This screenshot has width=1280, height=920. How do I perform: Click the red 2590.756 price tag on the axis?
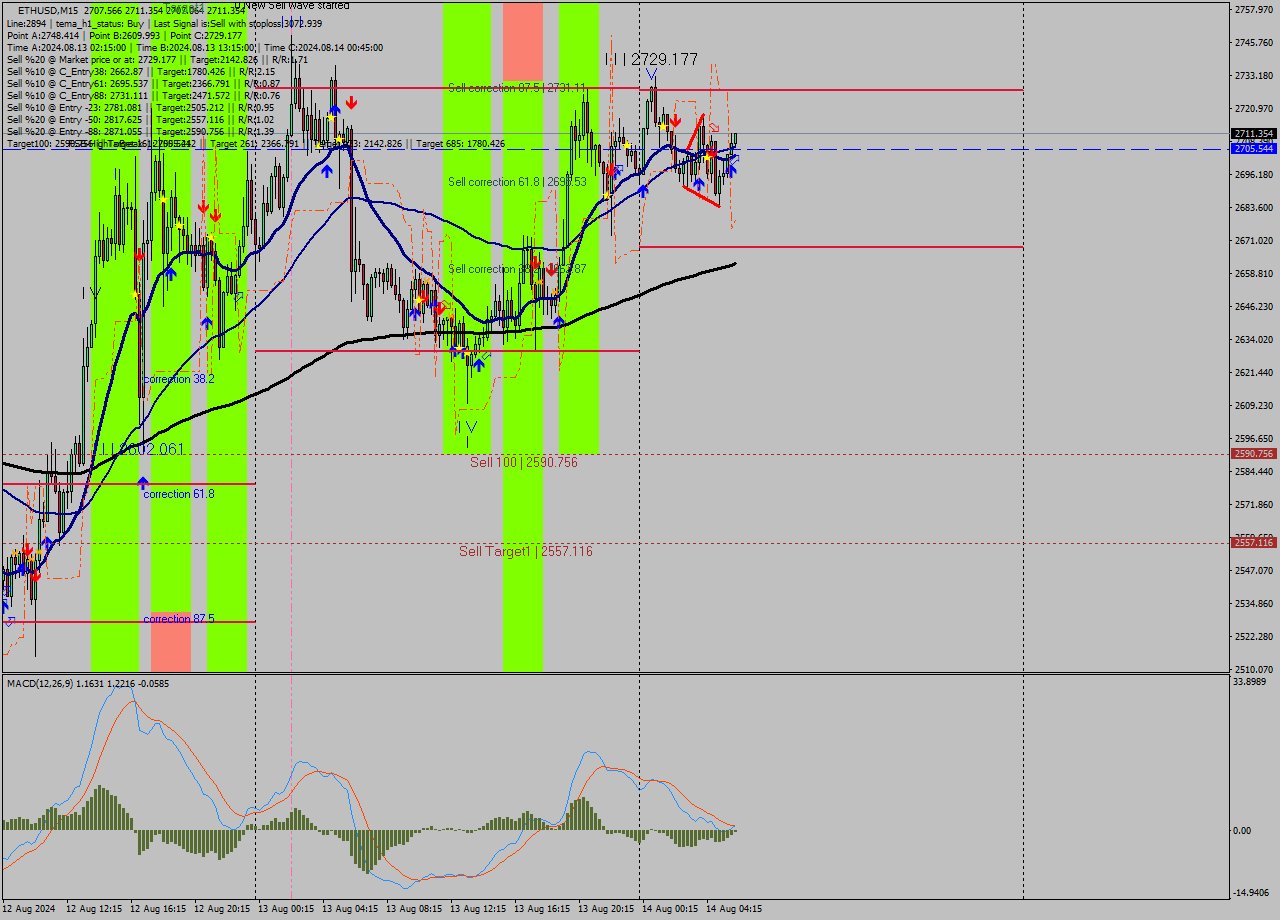point(1253,453)
